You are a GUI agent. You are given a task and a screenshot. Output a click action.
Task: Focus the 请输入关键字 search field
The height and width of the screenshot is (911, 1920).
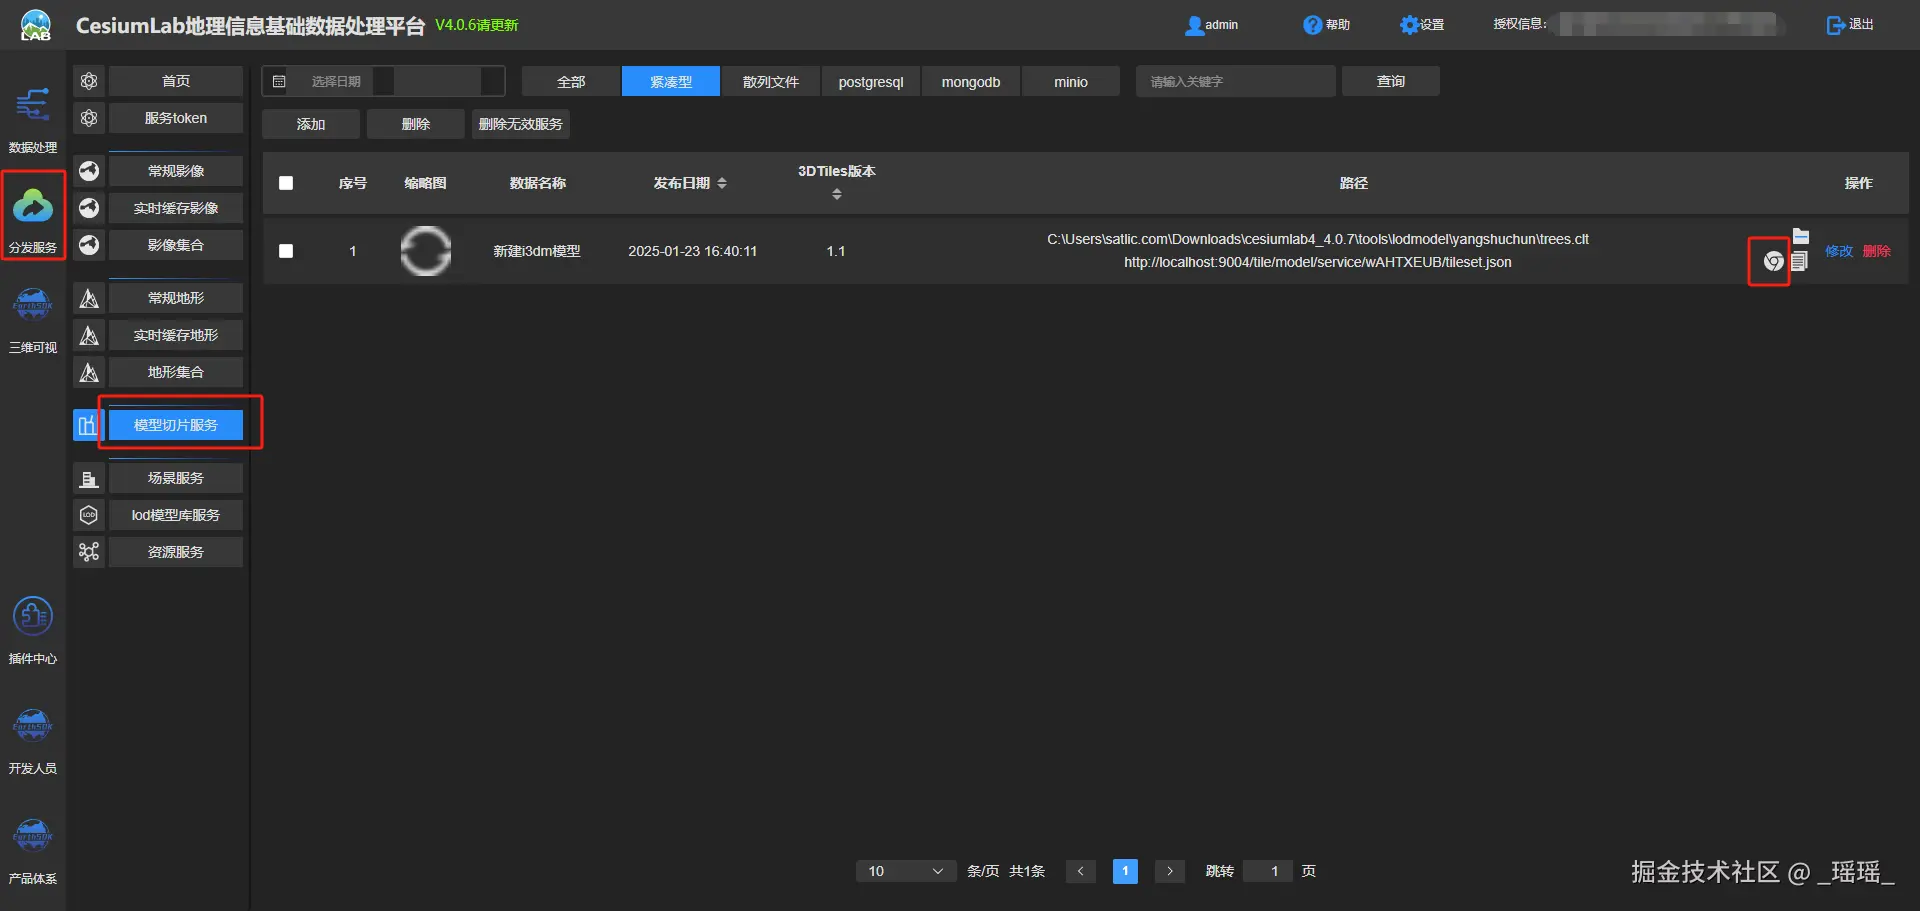pyautogui.click(x=1236, y=81)
